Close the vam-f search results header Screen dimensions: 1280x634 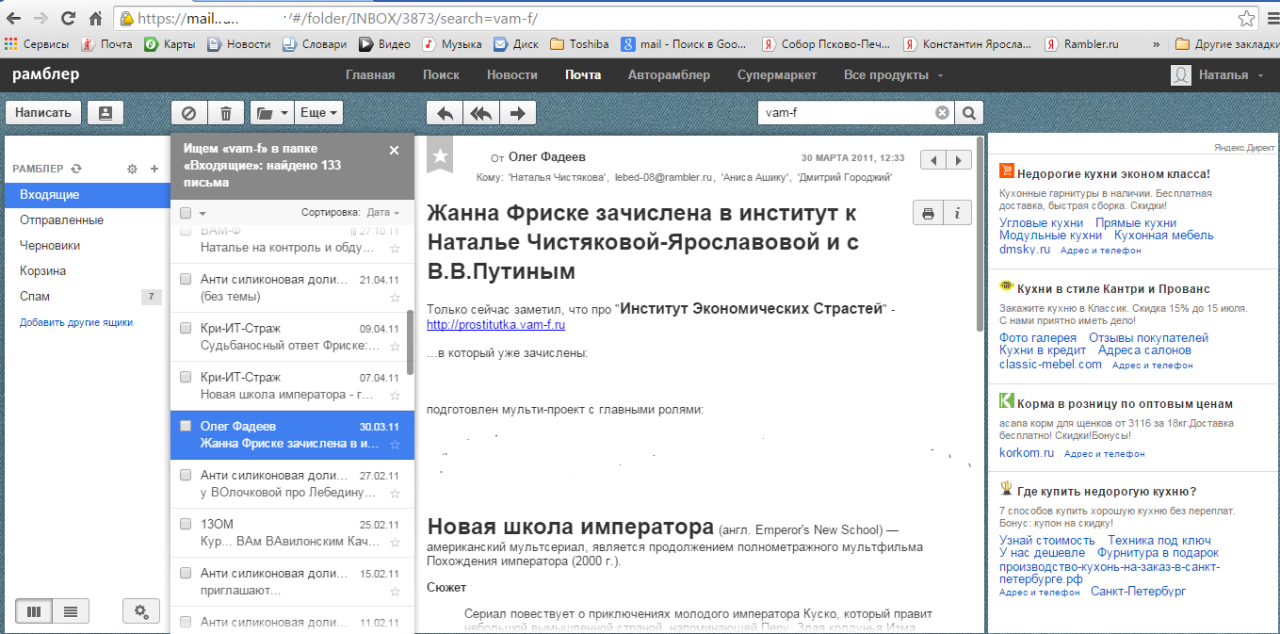tap(394, 150)
